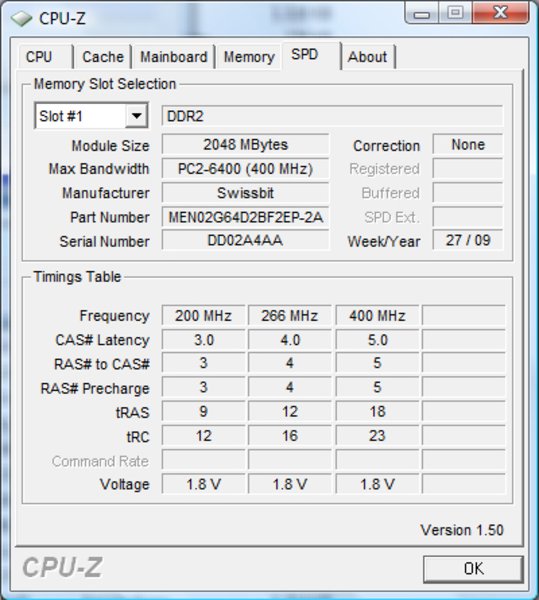Click the Voltage 1.8 V cell under 200 MHz
The image size is (539, 600).
[203, 484]
